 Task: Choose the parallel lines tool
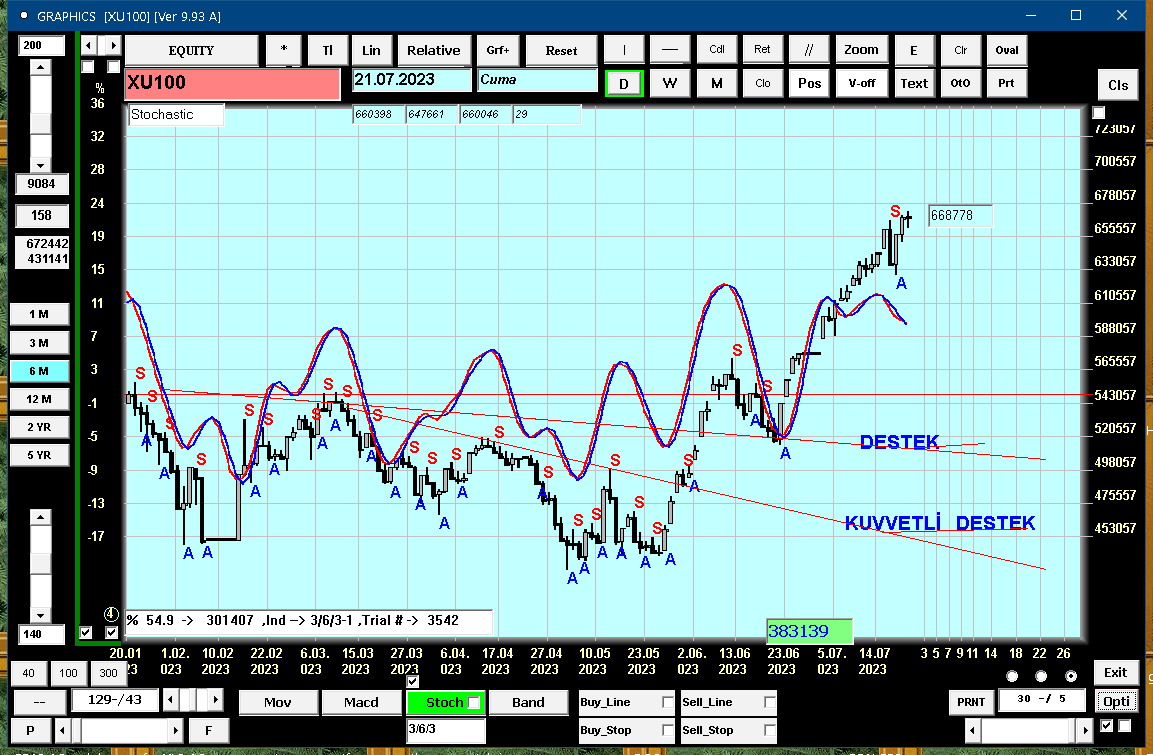[809, 50]
